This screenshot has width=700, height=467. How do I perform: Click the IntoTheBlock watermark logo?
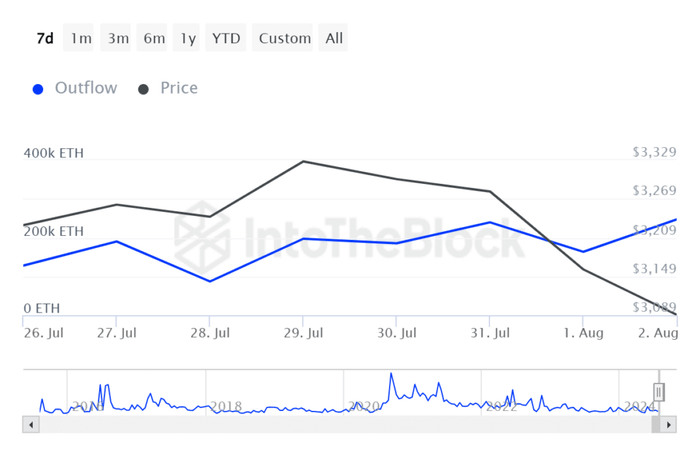(202, 237)
